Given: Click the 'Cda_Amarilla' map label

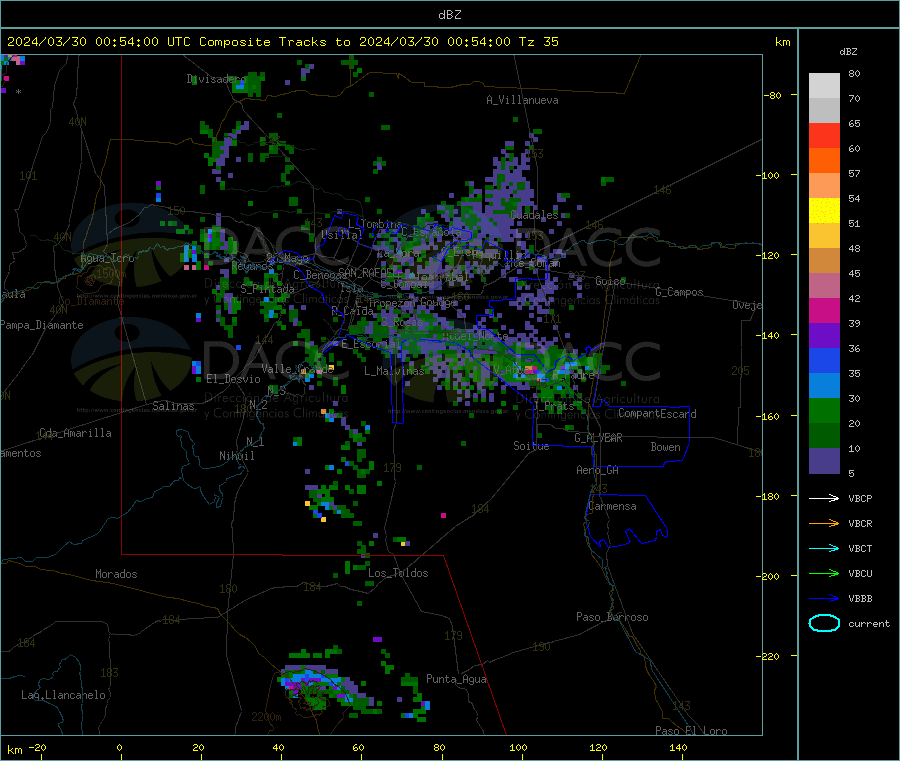Looking at the screenshot, I should pos(75,433).
